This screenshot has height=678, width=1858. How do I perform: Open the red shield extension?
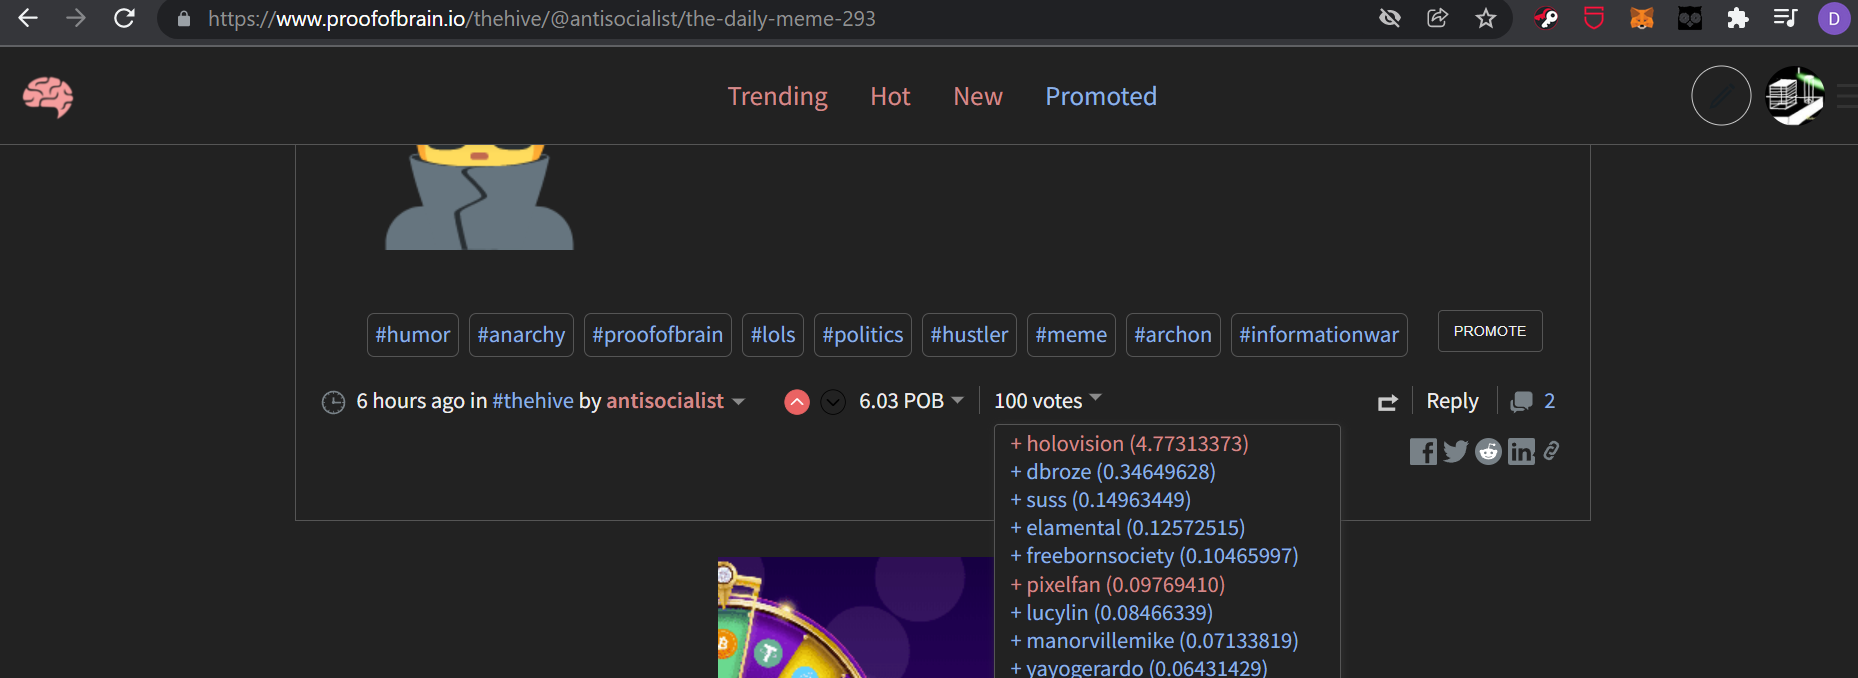pos(1594,18)
